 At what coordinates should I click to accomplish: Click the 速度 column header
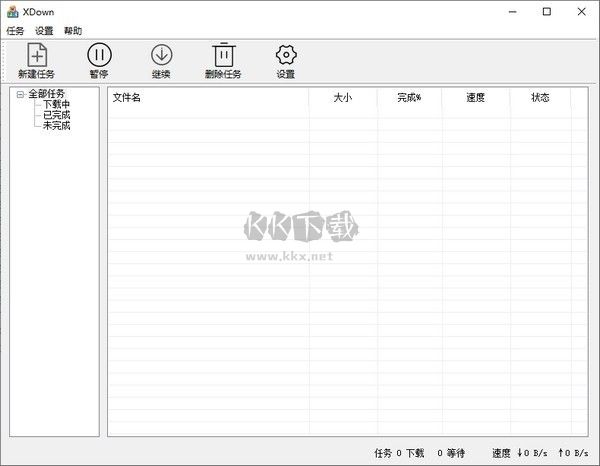coord(476,98)
